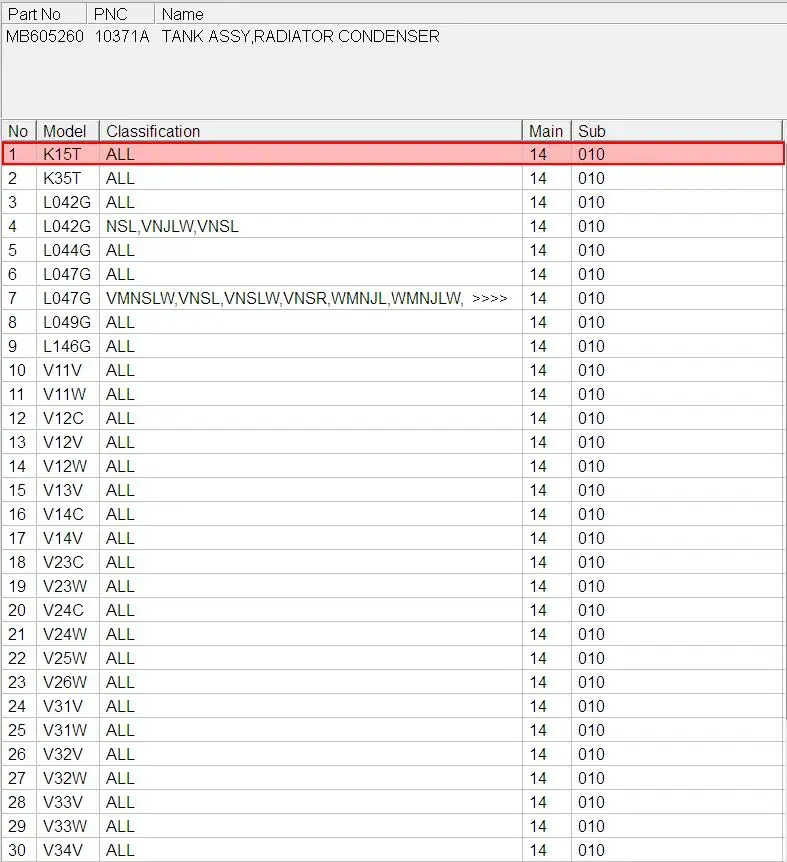Select the V14V model row

coord(393,538)
